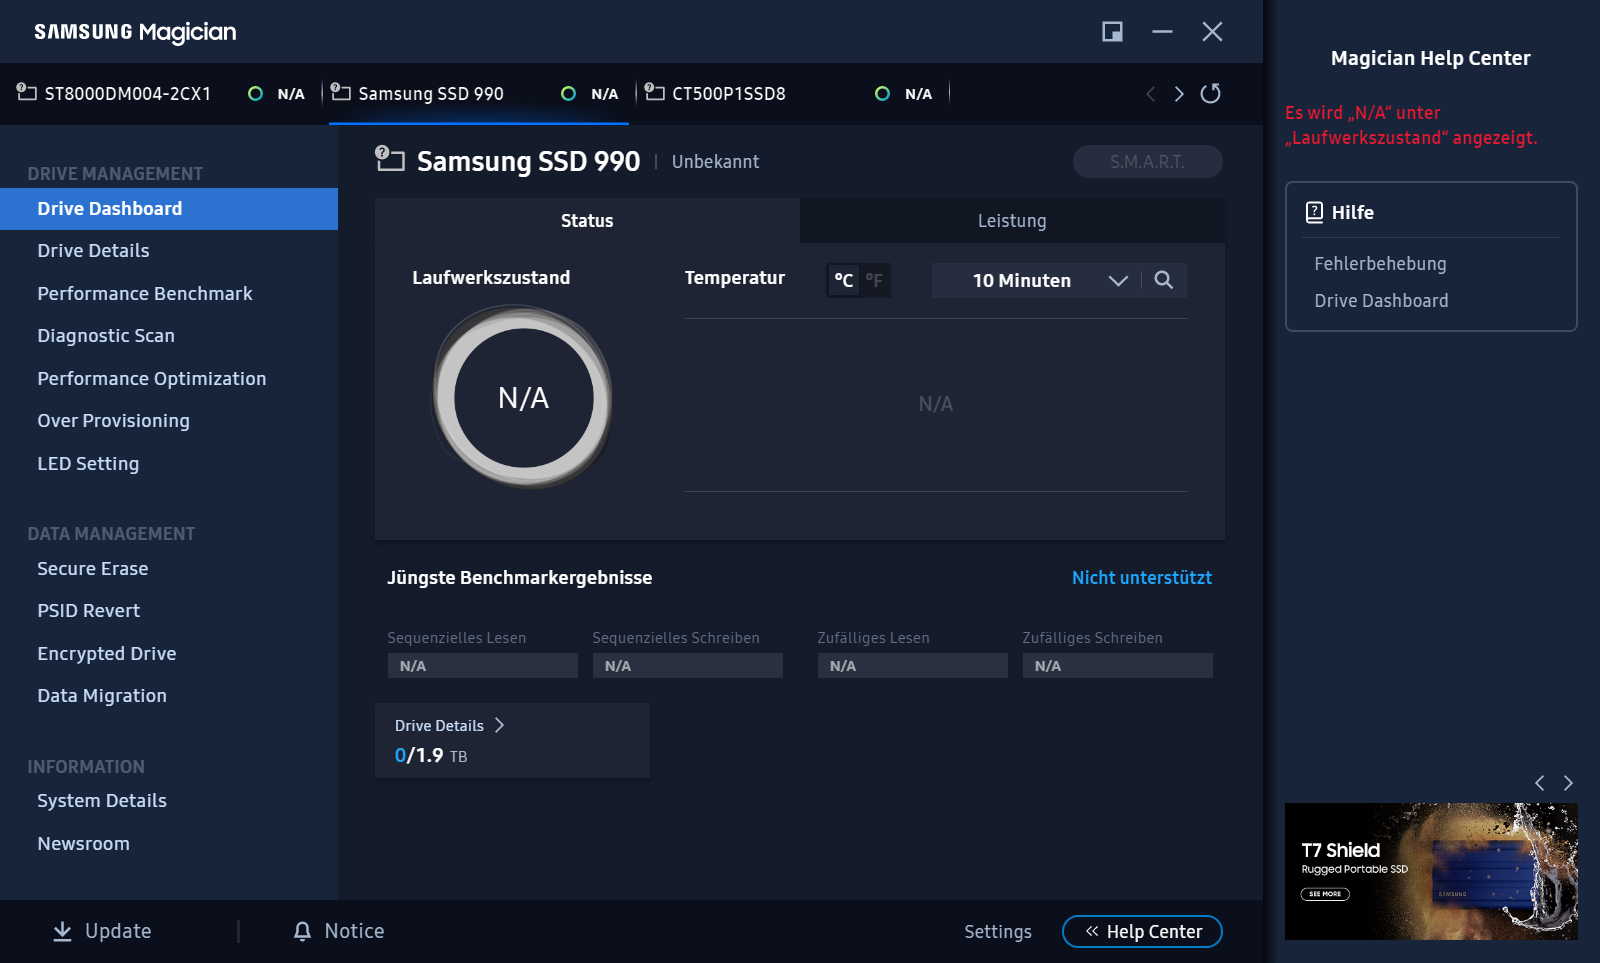Click the Sequenzielles Schreiben N/A value
The image size is (1600, 963).
(688, 666)
